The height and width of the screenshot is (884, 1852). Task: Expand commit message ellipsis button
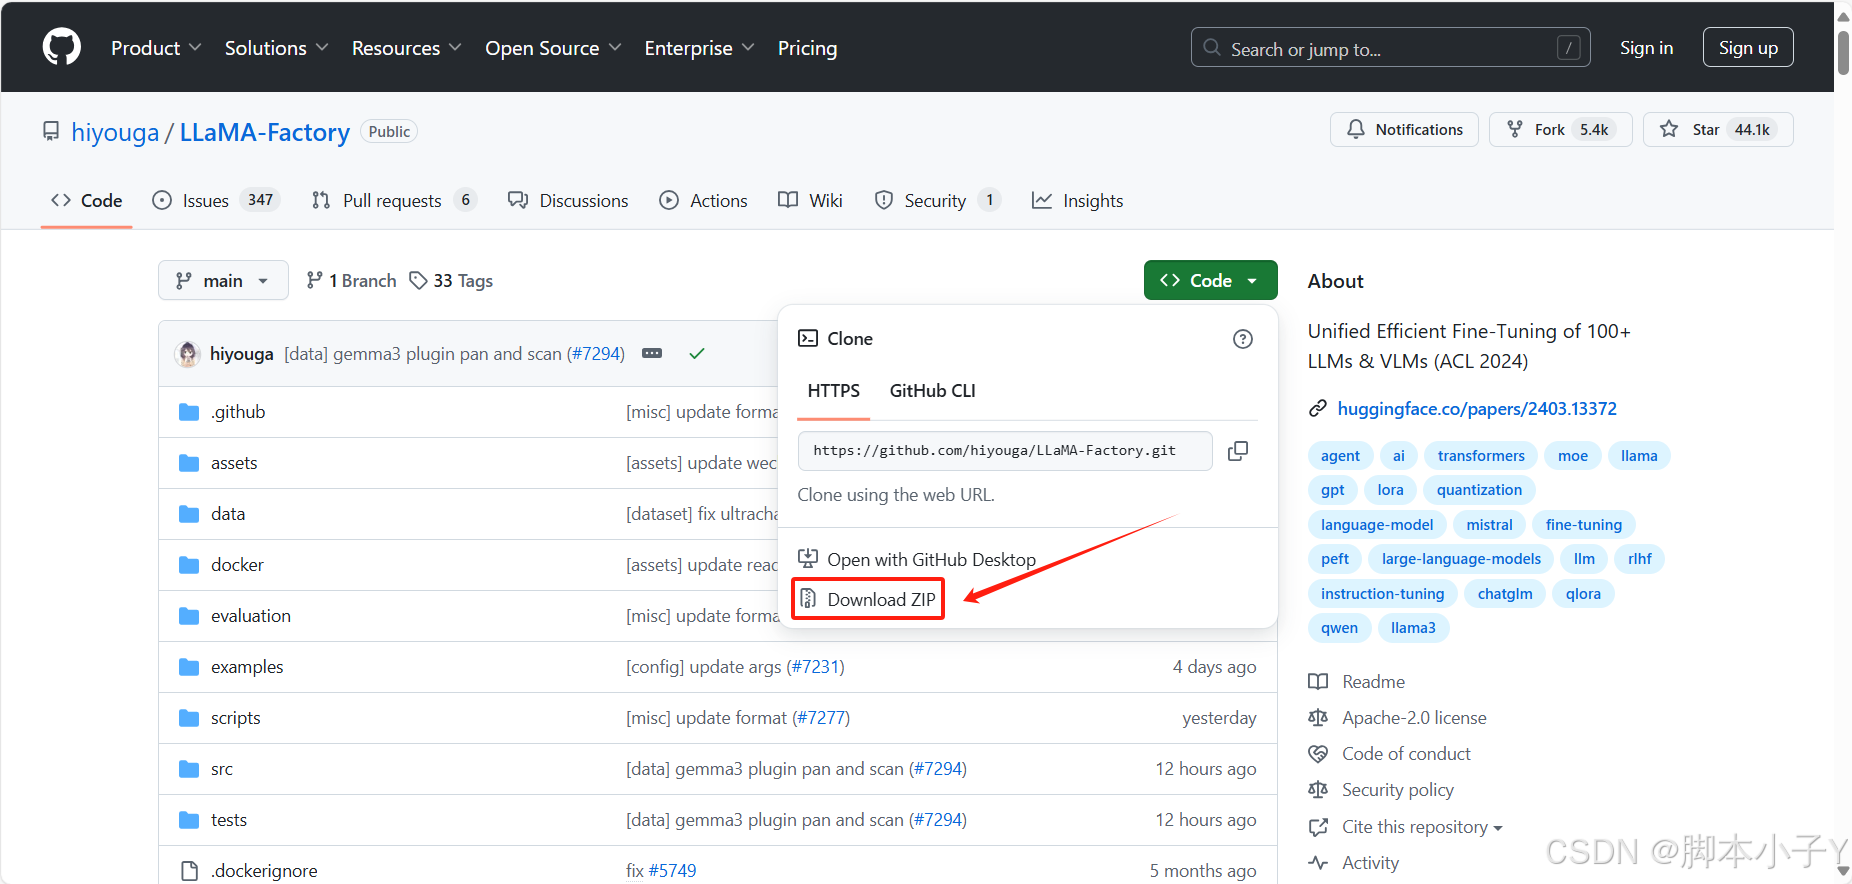tap(652, 353)
